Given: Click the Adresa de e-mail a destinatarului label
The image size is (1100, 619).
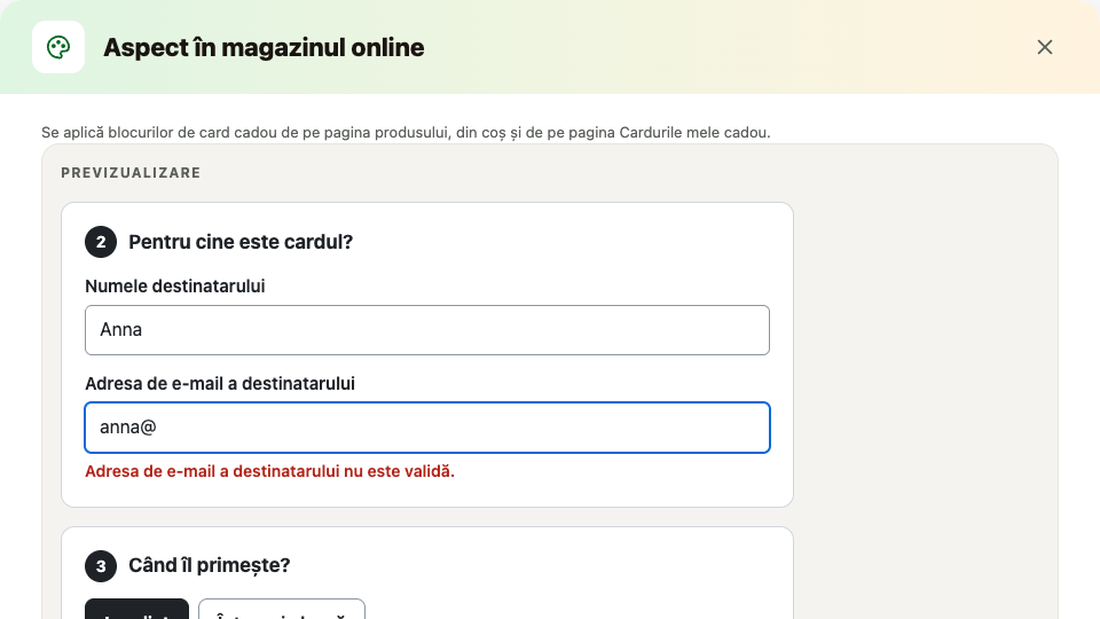Looking at the screenshot, I should (220, 384).
